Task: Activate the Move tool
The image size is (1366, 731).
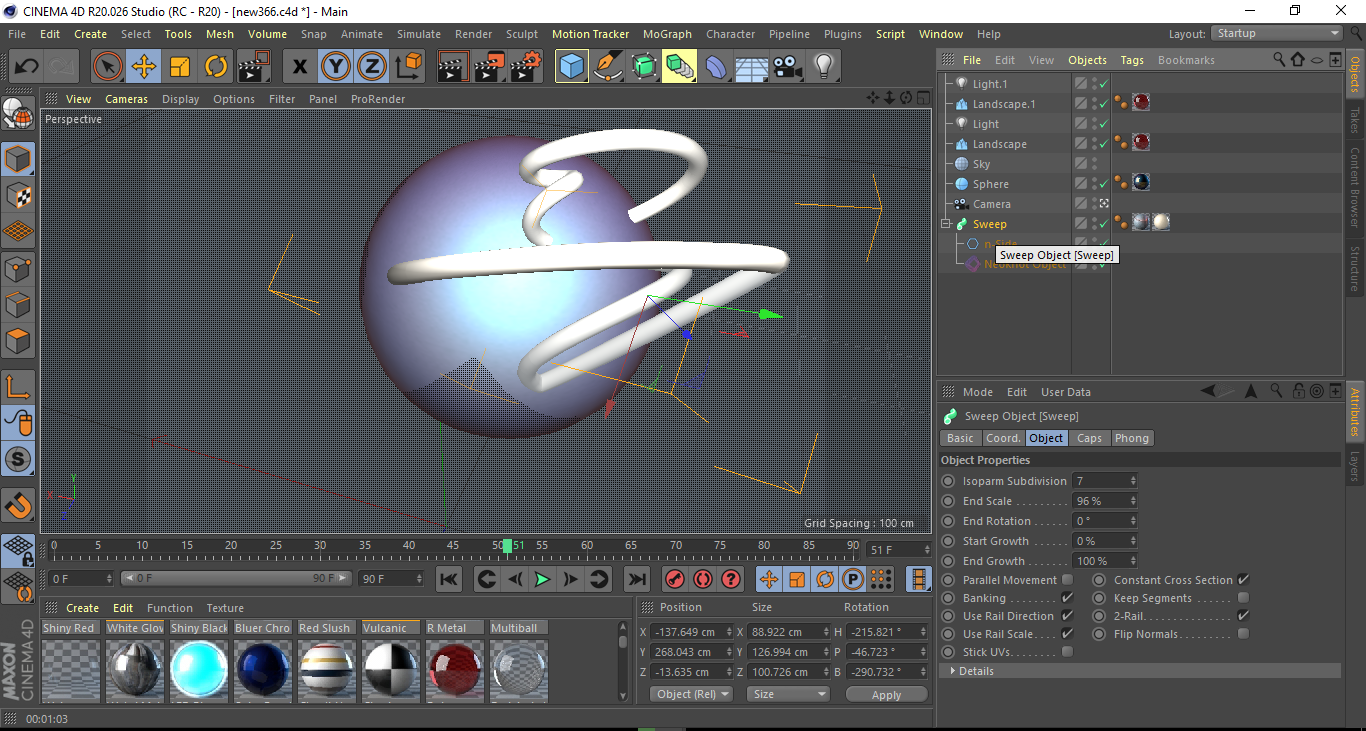Action: click(144, 67)
